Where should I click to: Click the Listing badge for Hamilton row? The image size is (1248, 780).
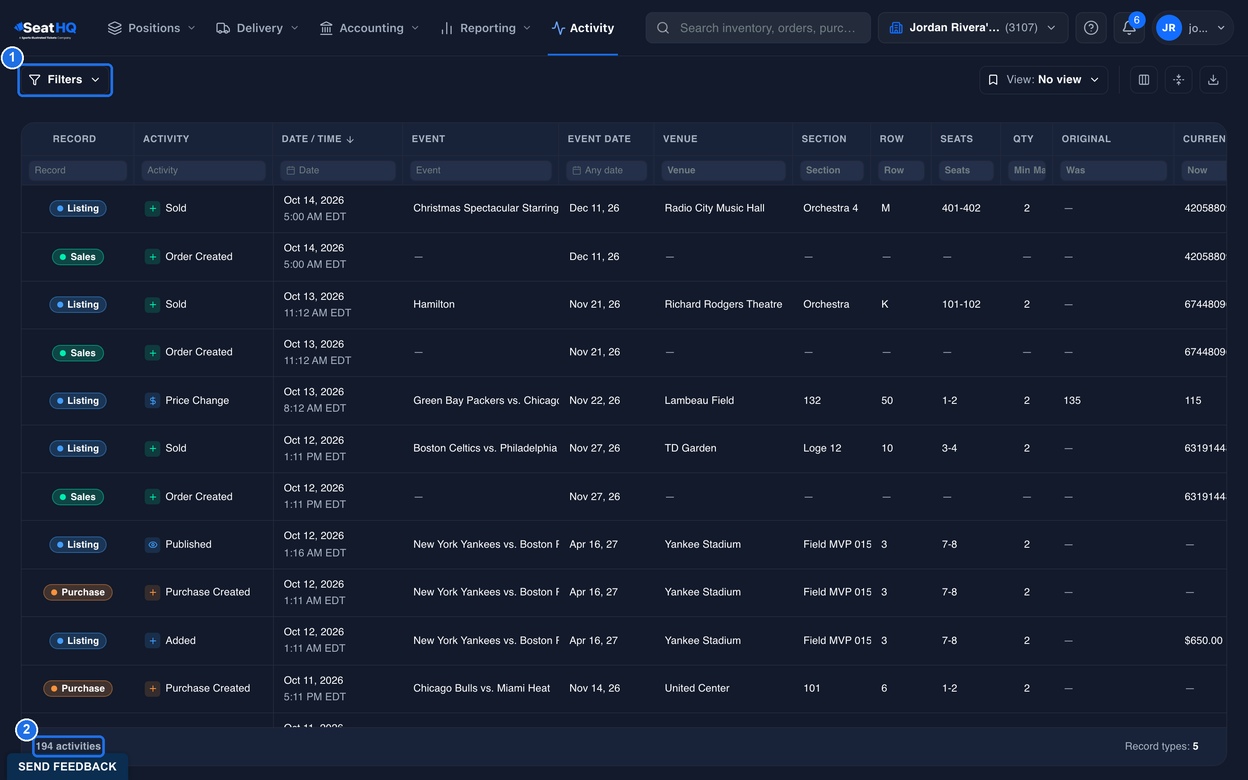pyautogui.click(x=78, y=304)
